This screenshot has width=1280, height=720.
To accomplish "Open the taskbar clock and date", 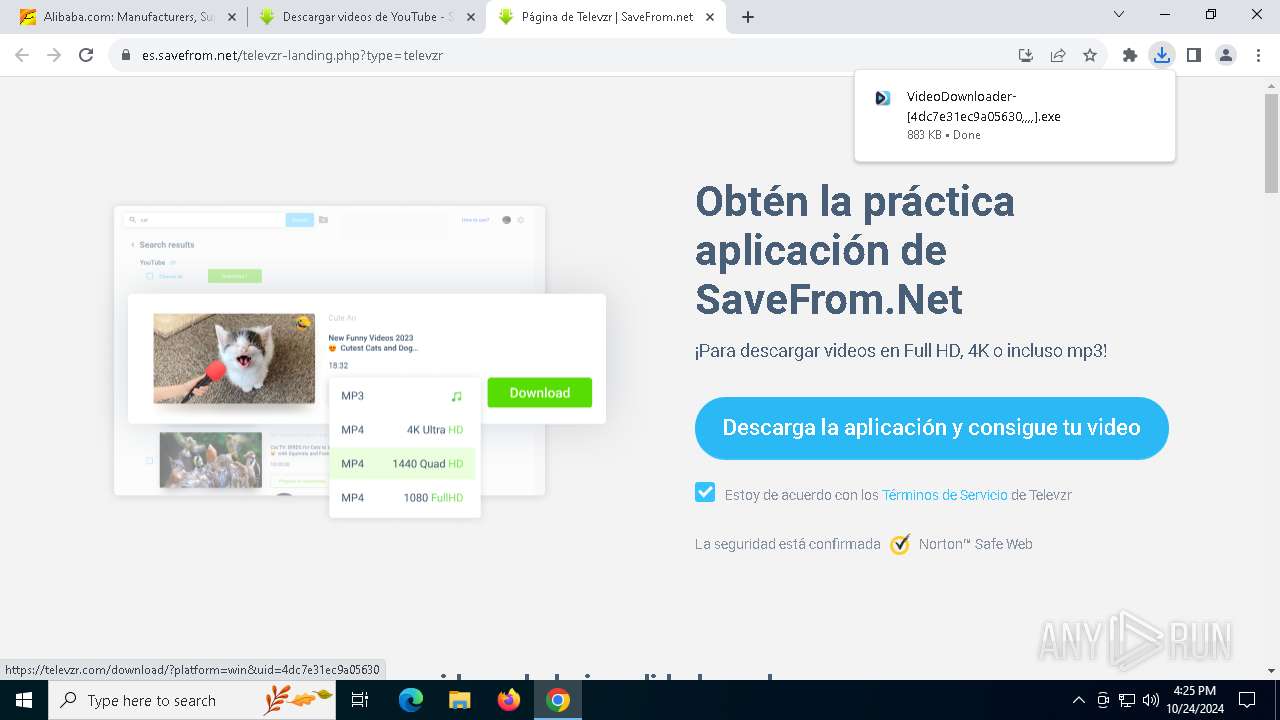I will tap(1194, 700).
